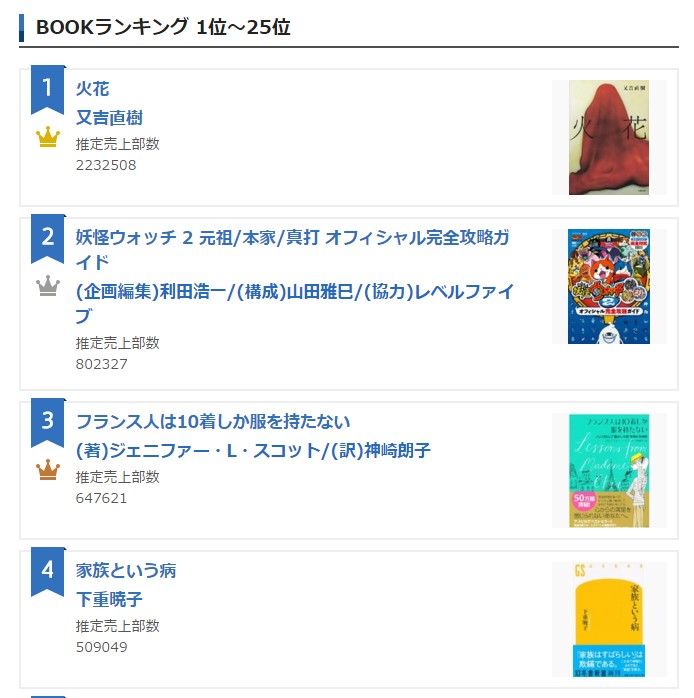This screenshot has height=698, width=694.
Task: View the teal フランス人 book cover thumbnail
Action: (x=608, y=471)
